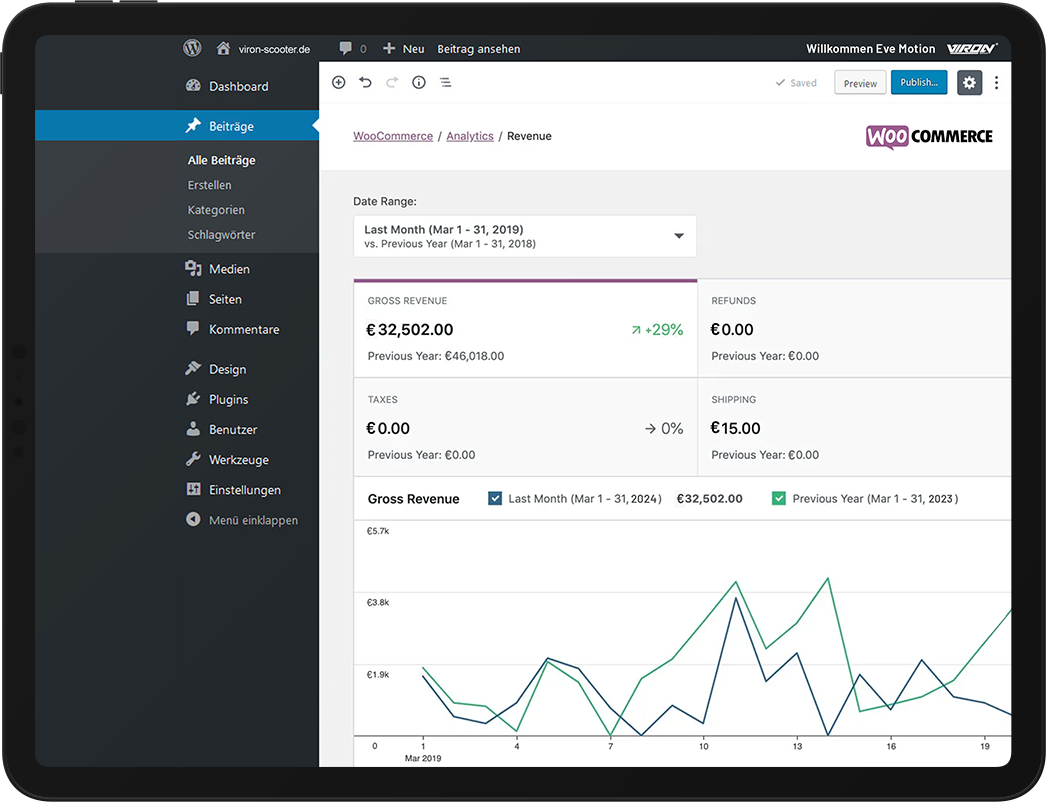Click the +29% change indicator
Viewport: 1046px width, 802px height.
tap(657, 330)
